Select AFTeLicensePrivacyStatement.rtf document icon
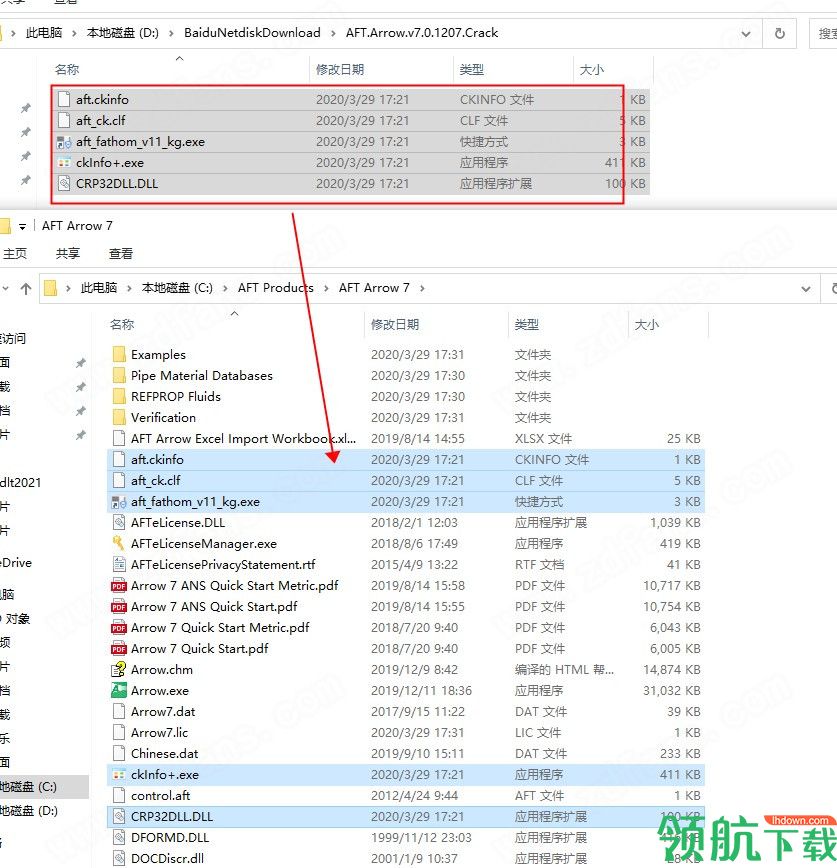The width and height of the screenshot is (837, 868). tap(119, 565)
